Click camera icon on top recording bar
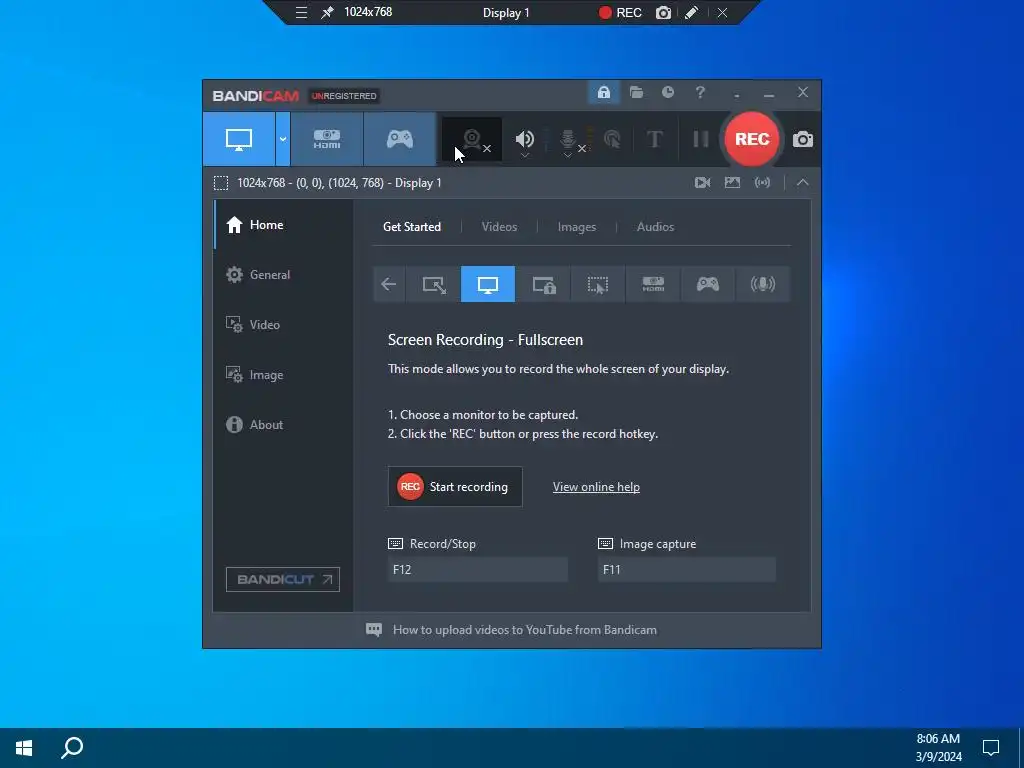 pos(663,12)
